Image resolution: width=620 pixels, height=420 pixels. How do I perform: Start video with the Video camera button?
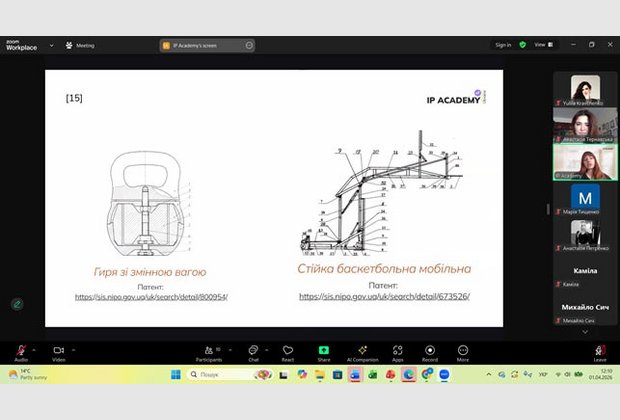coord(59,353)
